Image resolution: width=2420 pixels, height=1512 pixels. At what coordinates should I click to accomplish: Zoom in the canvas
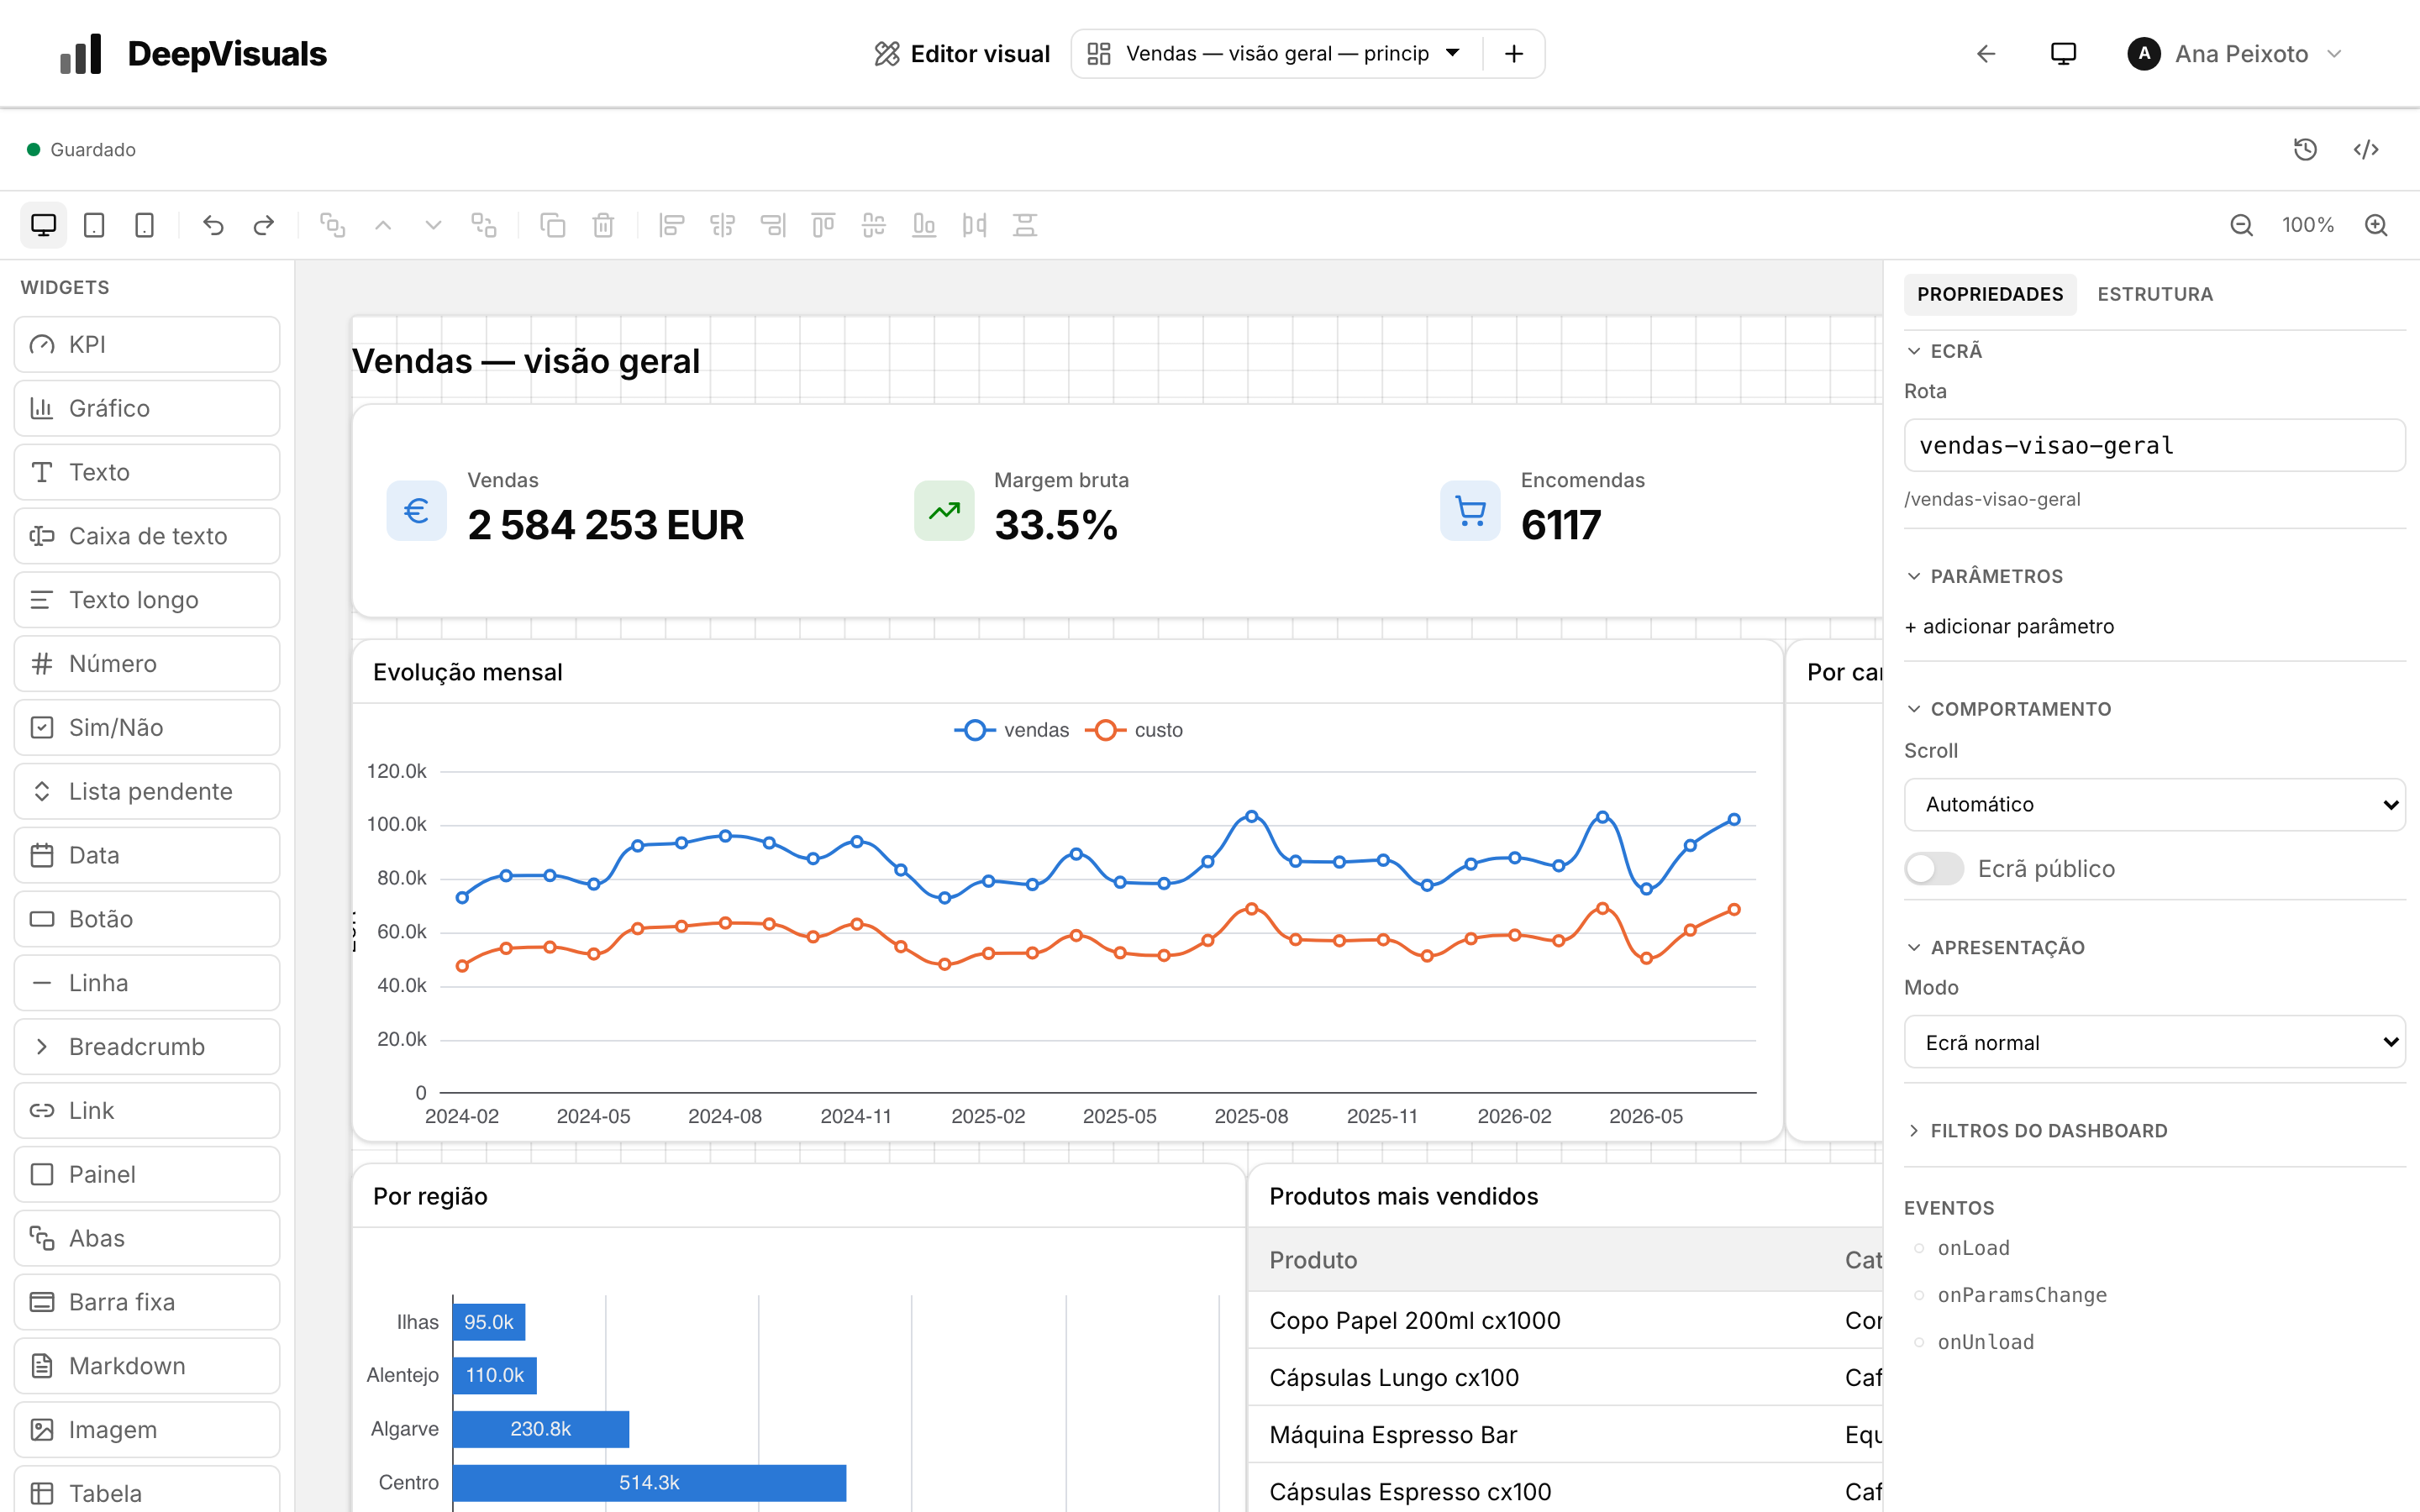(x=2376, y=225)
